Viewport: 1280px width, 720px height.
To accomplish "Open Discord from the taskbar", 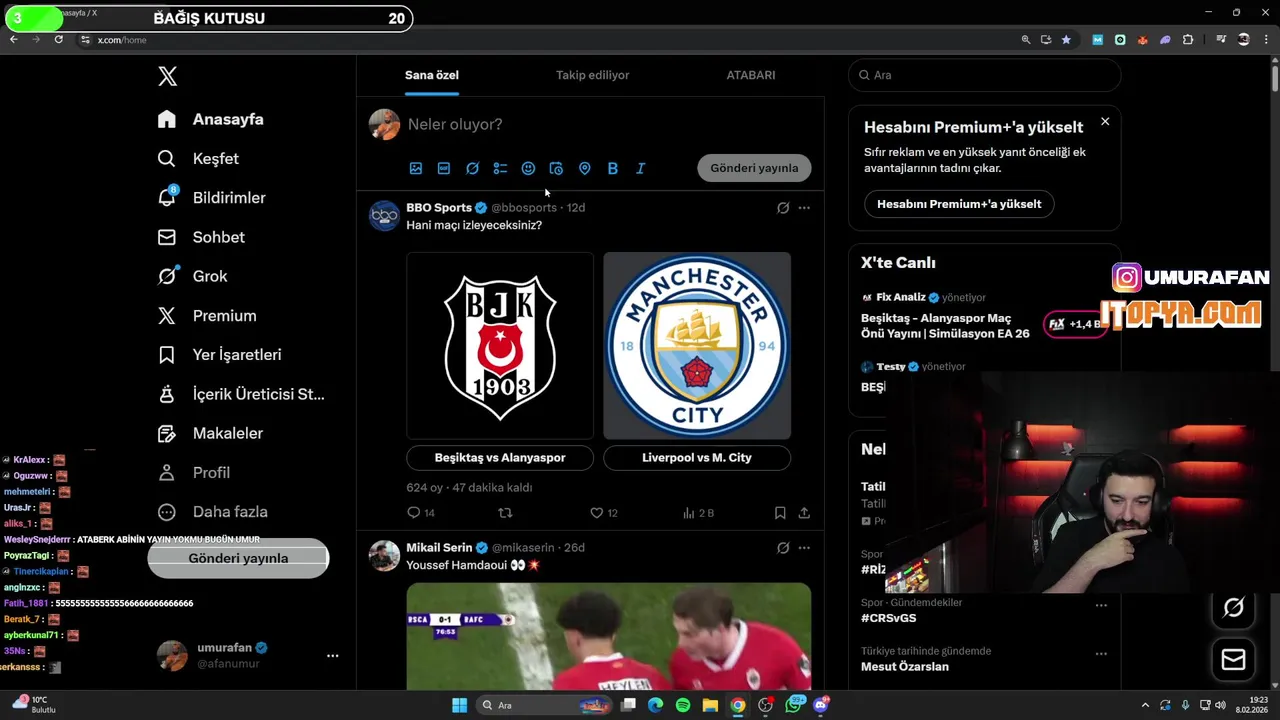I will tap(821, 705).
